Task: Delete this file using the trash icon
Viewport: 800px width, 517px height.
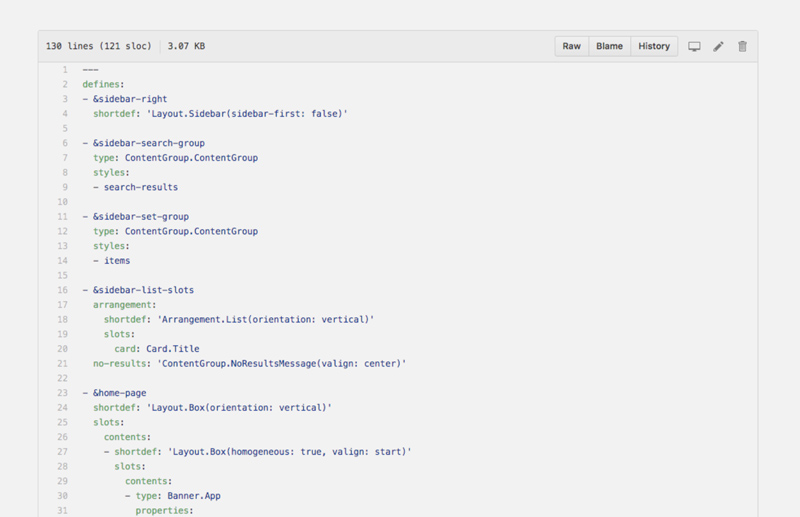Action: coord(742,46)
